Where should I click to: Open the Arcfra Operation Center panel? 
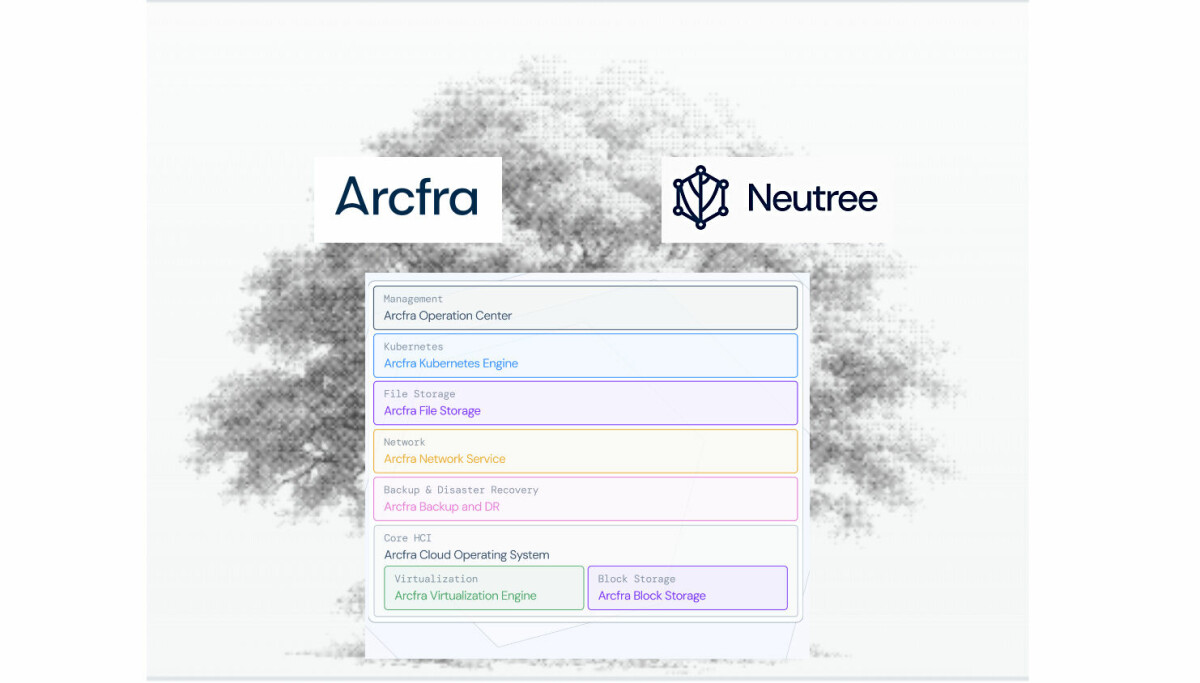pos(585,307)
